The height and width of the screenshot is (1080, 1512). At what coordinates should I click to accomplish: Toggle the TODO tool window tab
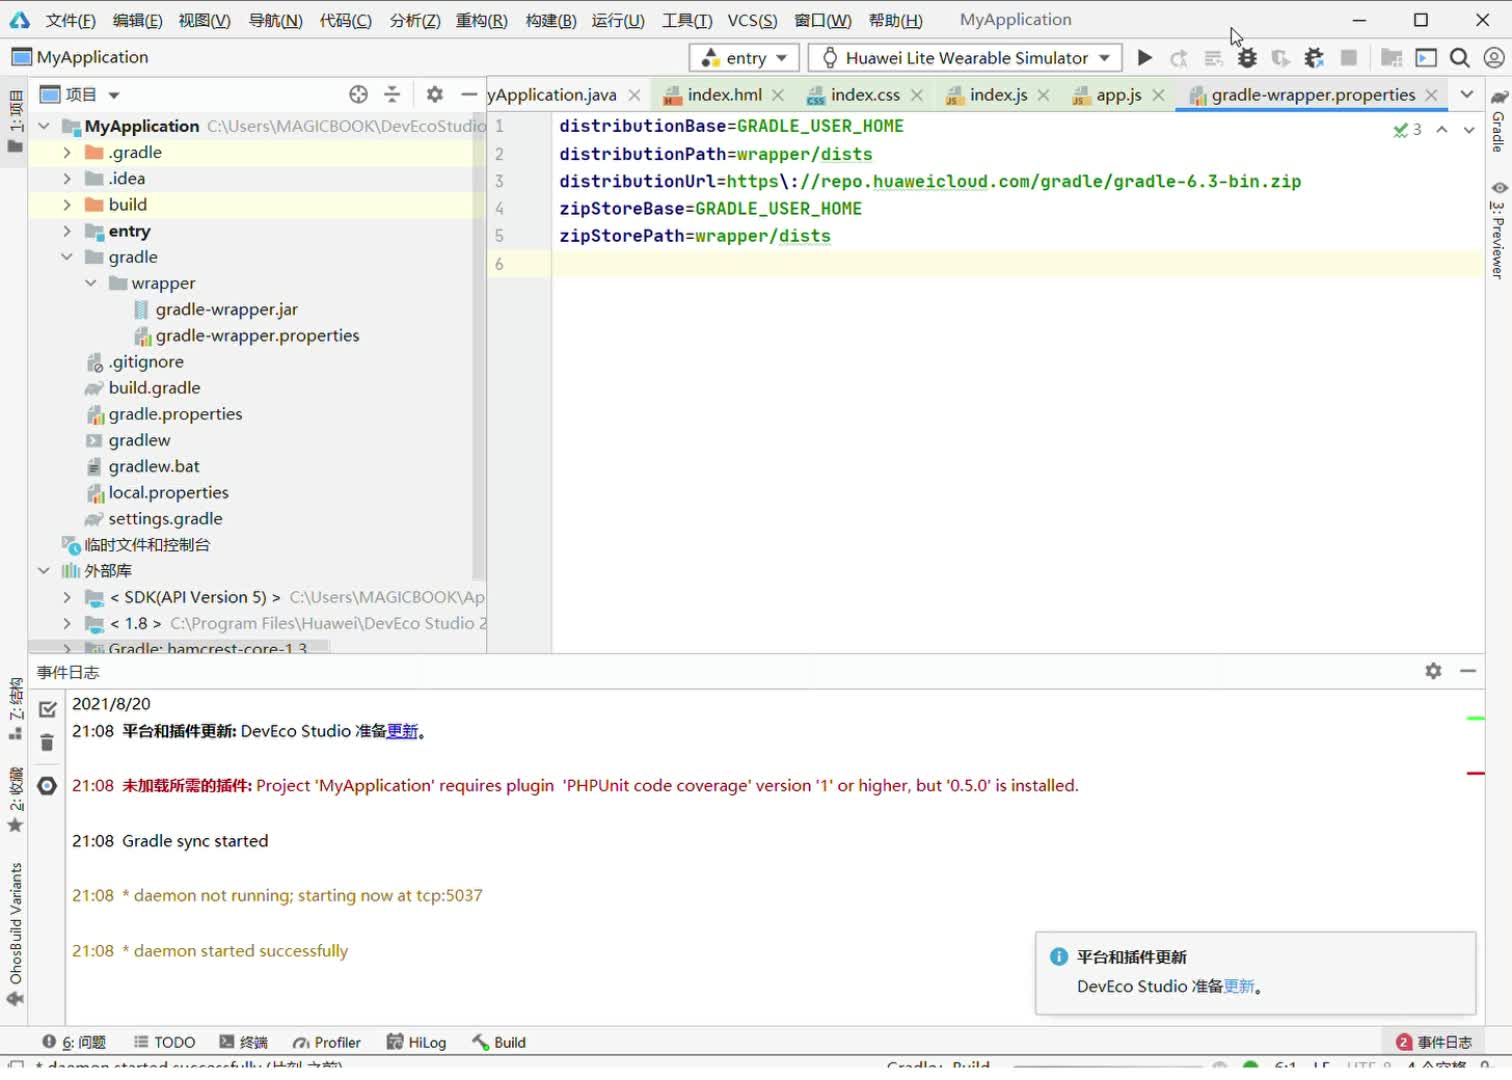click(x=164, y=1042)
